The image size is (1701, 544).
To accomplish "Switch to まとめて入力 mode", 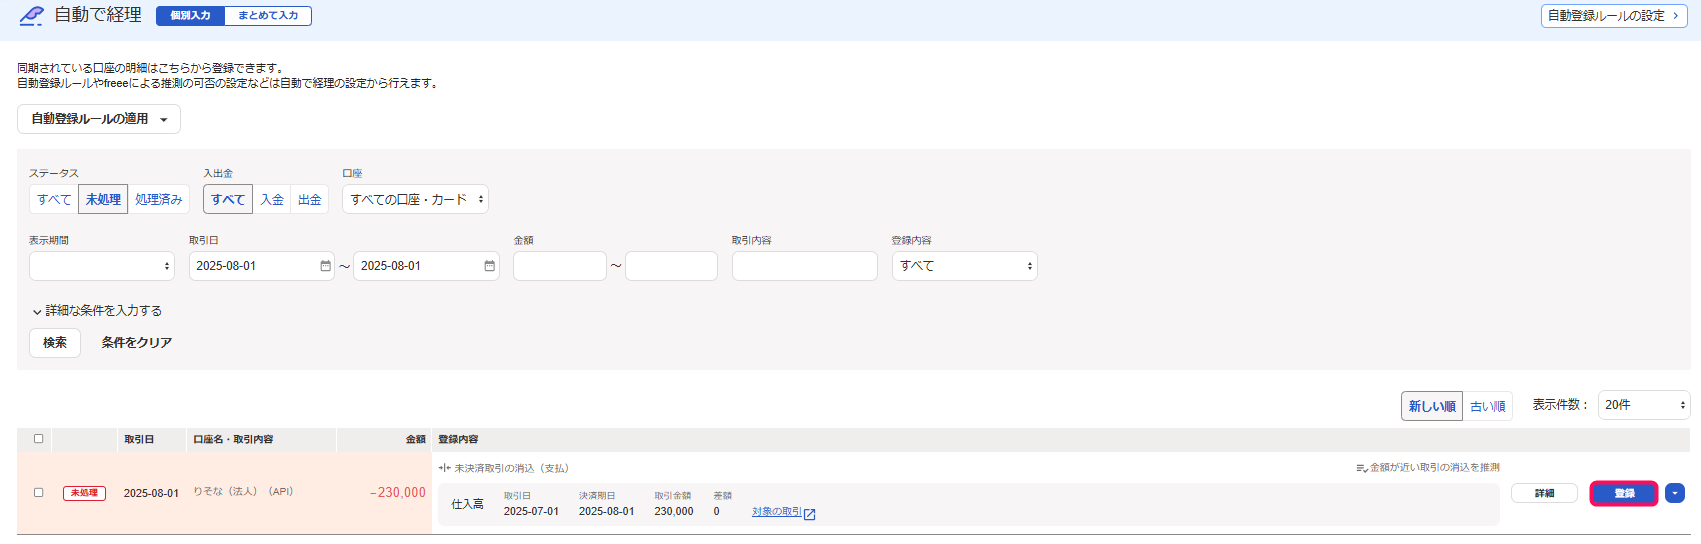I will coord(268,16).
